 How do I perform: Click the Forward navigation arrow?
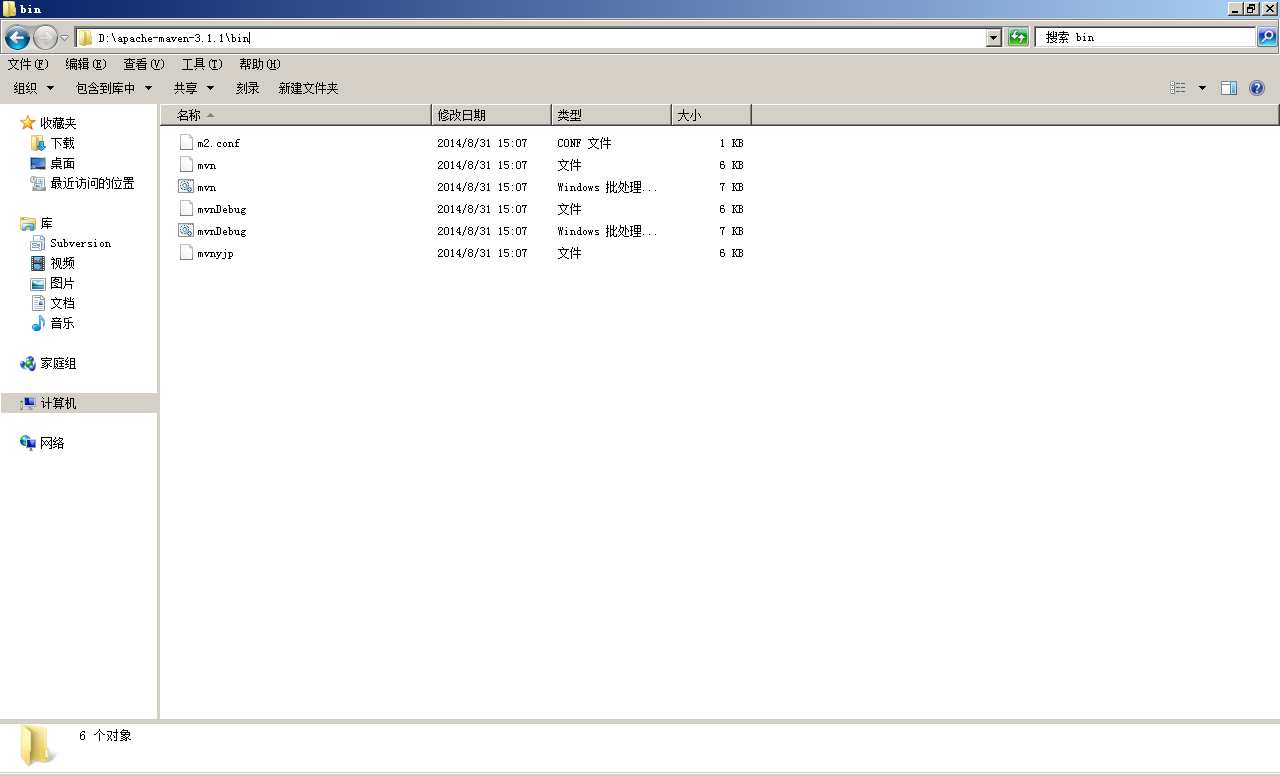[x=45, y=38]
